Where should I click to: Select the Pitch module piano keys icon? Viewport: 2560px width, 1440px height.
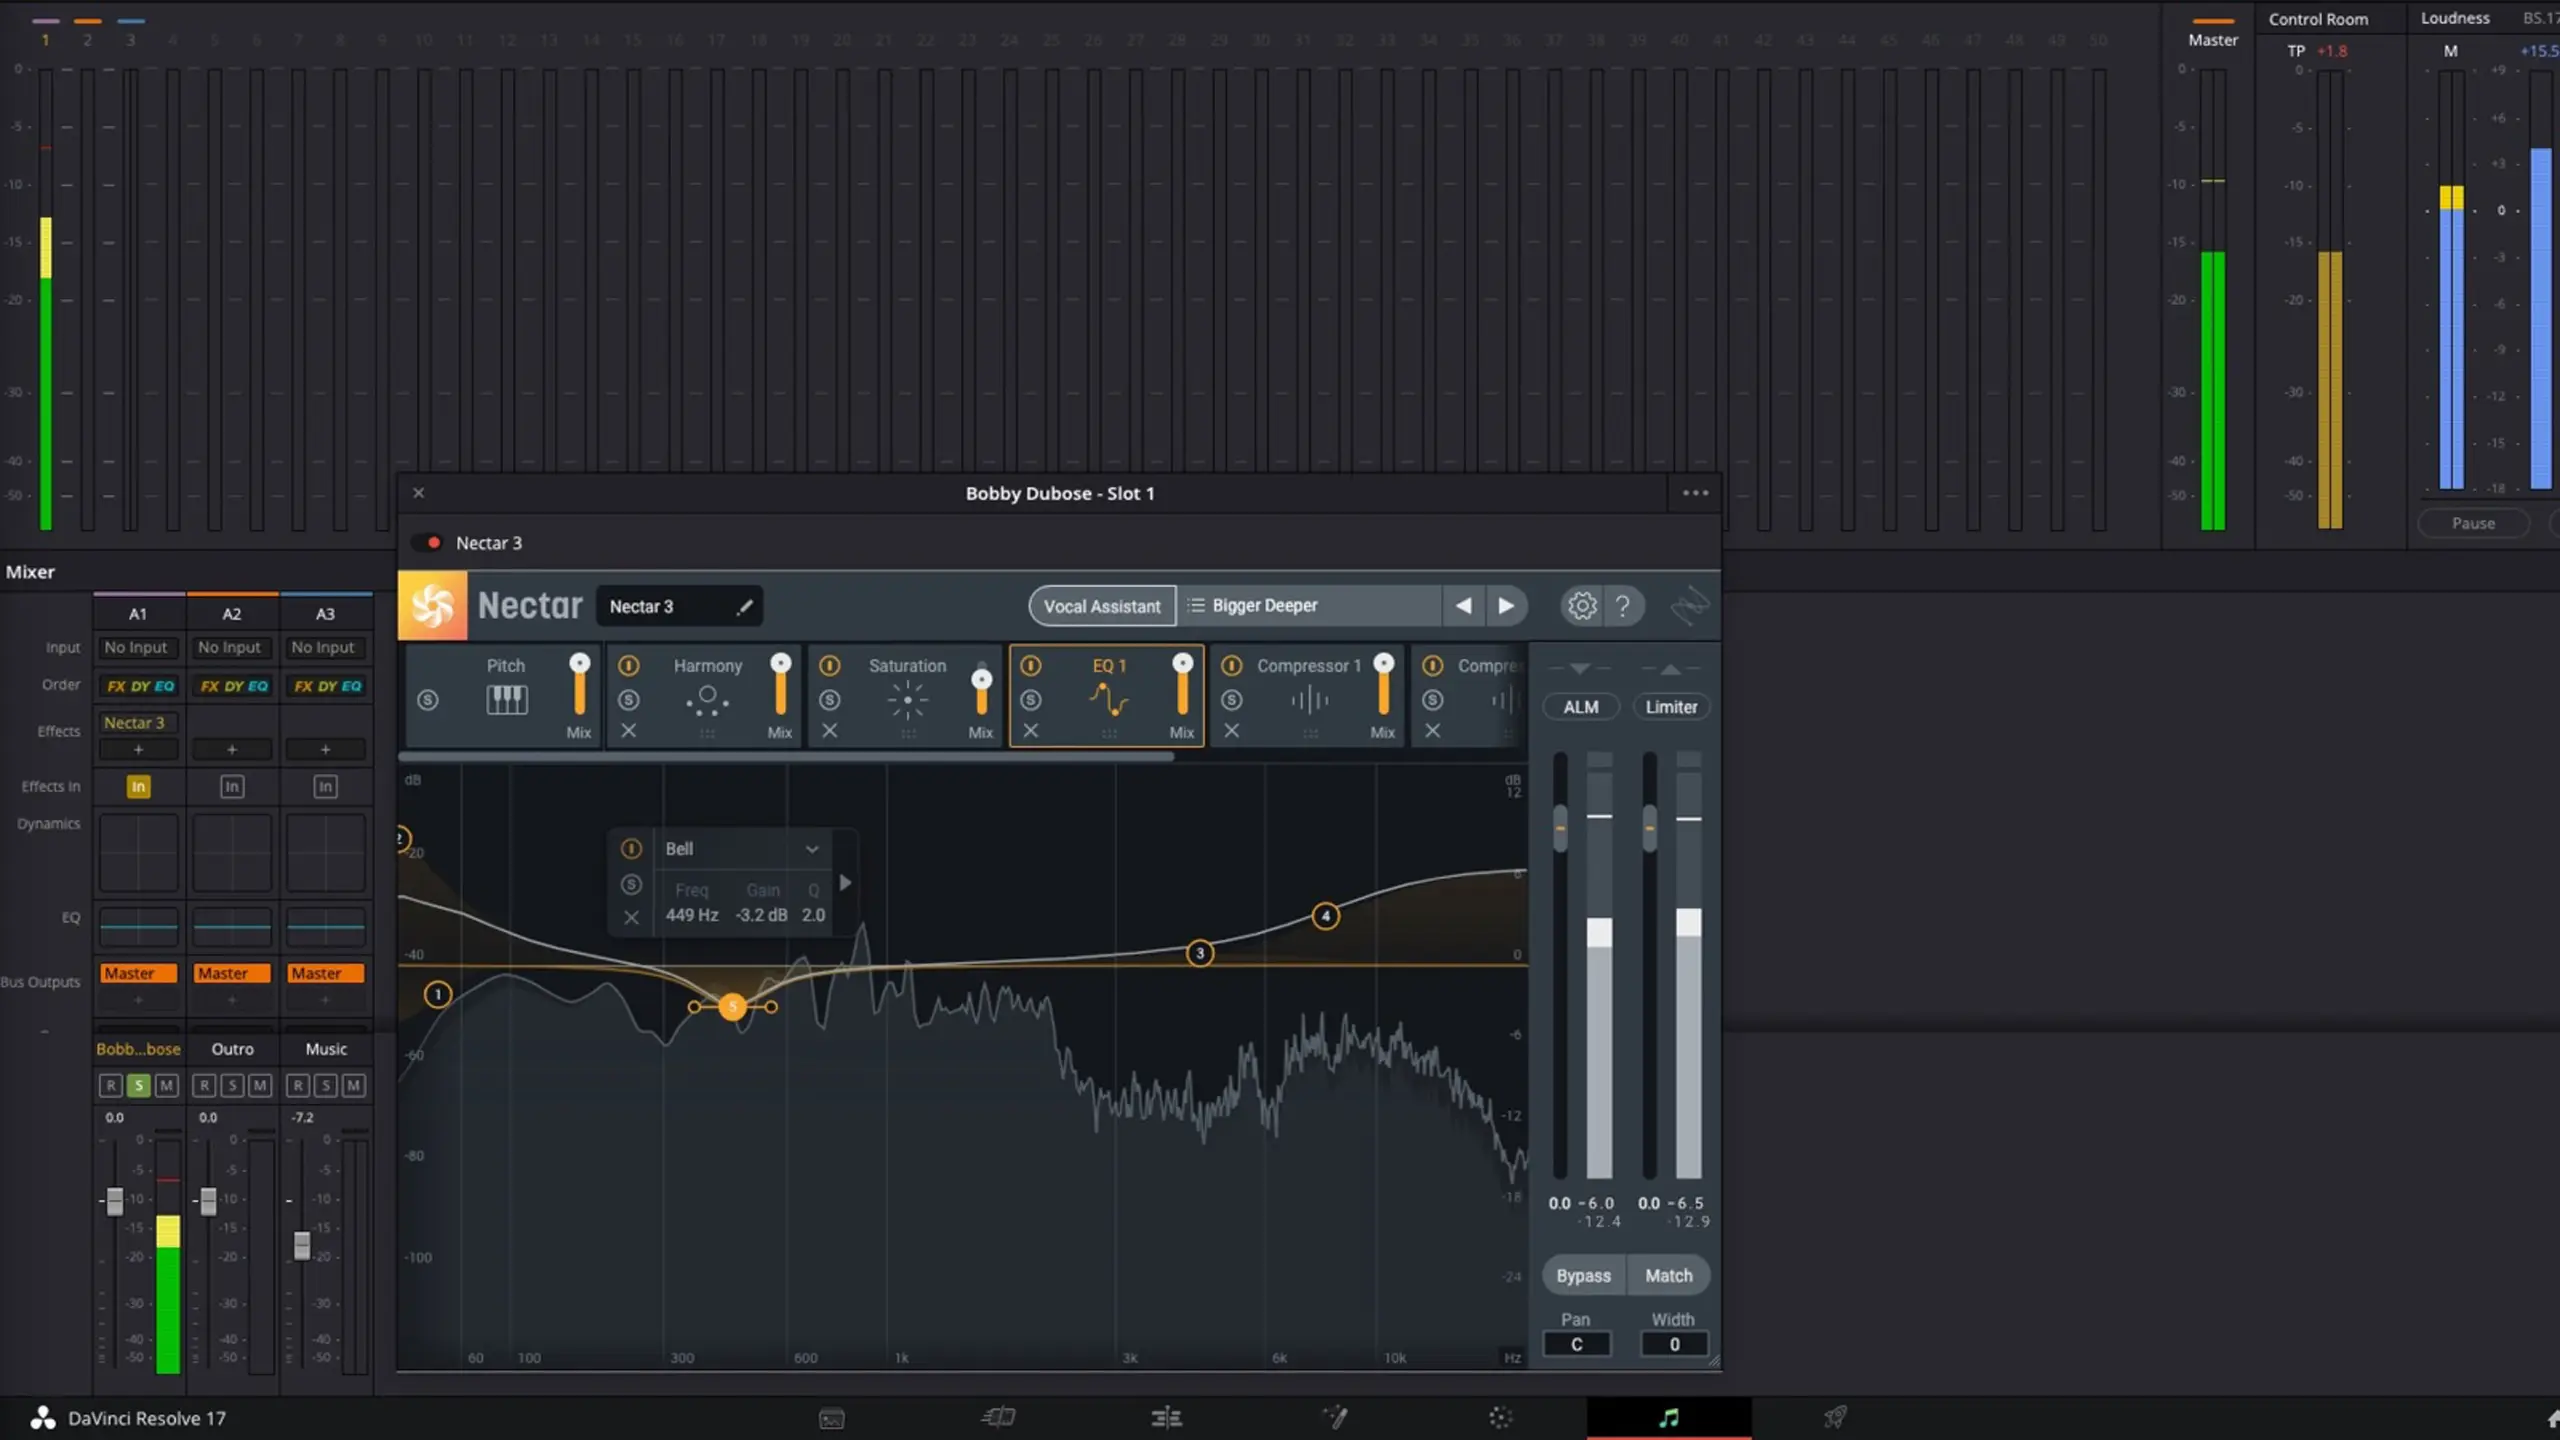pyautogui.click(x=506, y=700)
